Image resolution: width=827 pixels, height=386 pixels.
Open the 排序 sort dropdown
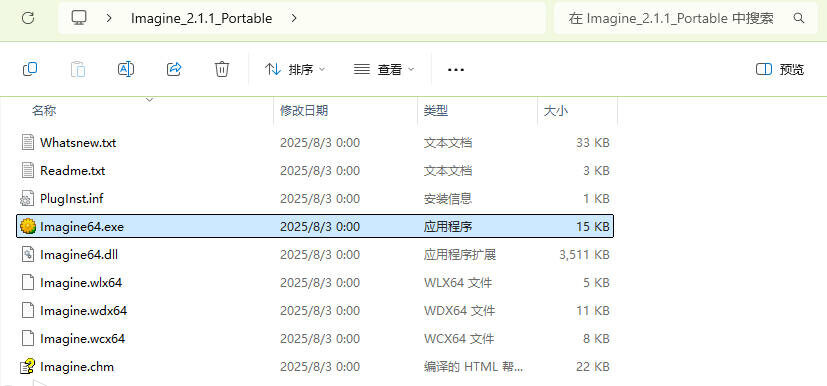(295, 69)
